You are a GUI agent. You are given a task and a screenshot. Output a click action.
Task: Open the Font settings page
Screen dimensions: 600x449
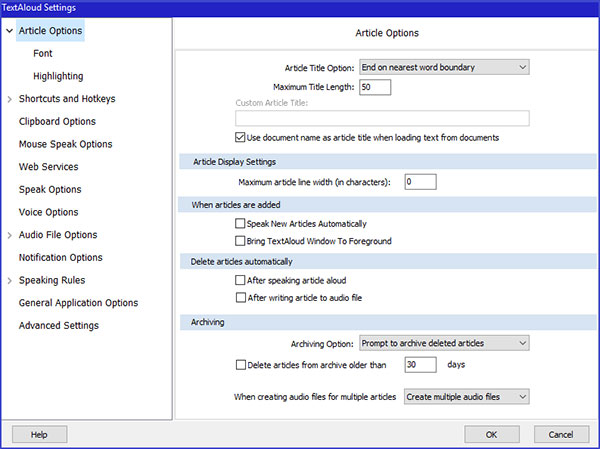point(43,53)
